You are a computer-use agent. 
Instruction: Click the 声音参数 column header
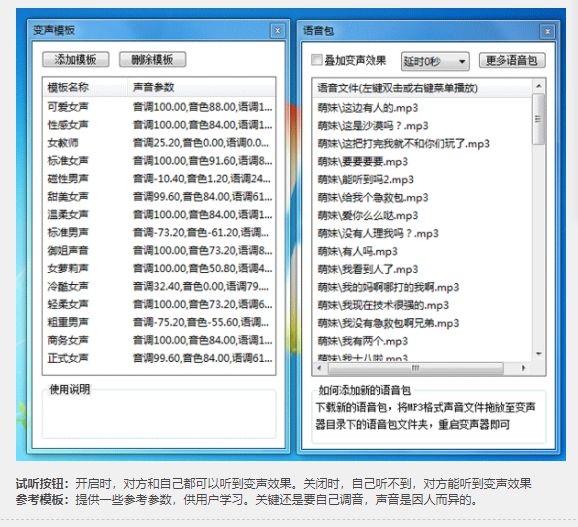[201, 87]
